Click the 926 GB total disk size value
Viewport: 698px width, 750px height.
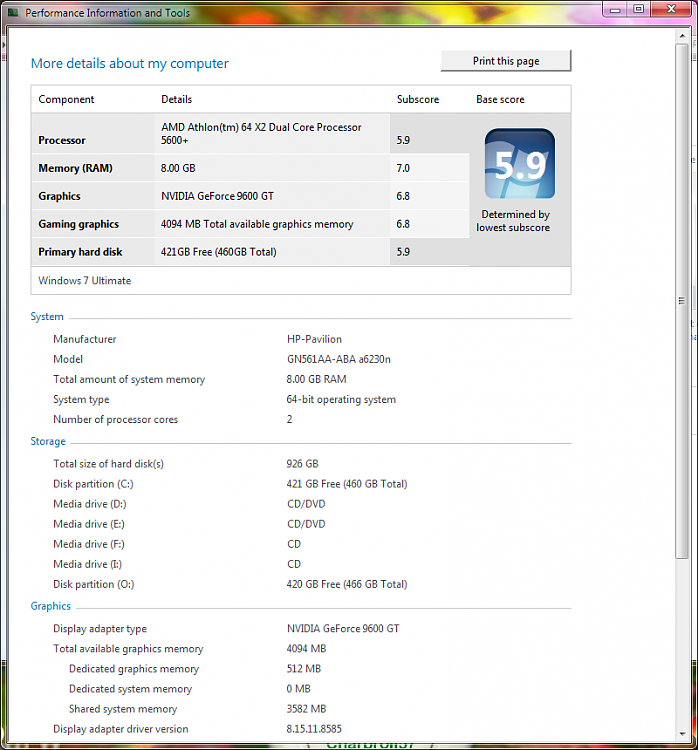coord(302,464)
